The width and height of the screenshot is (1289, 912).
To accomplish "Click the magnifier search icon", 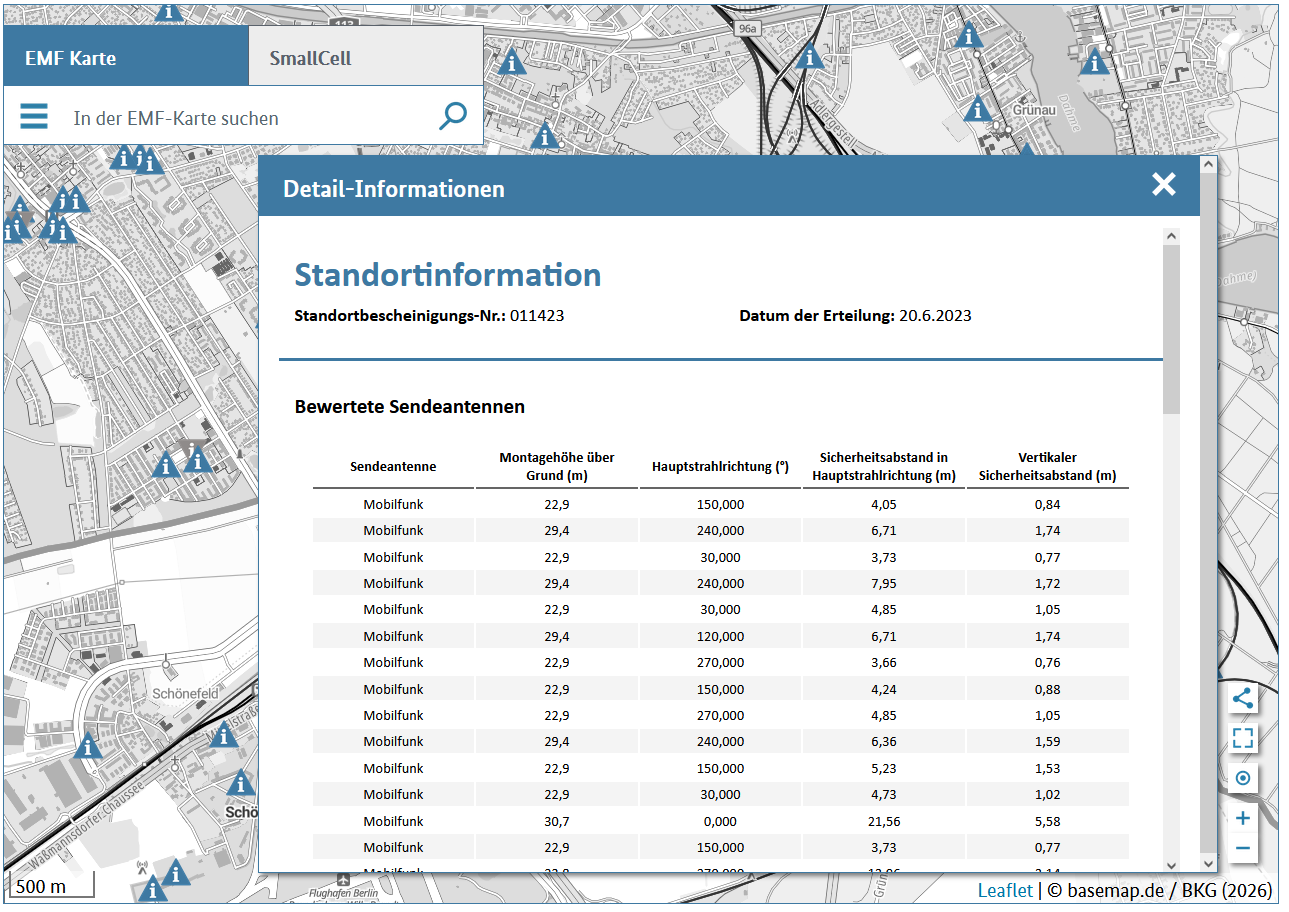I will (x=453, y=117).
